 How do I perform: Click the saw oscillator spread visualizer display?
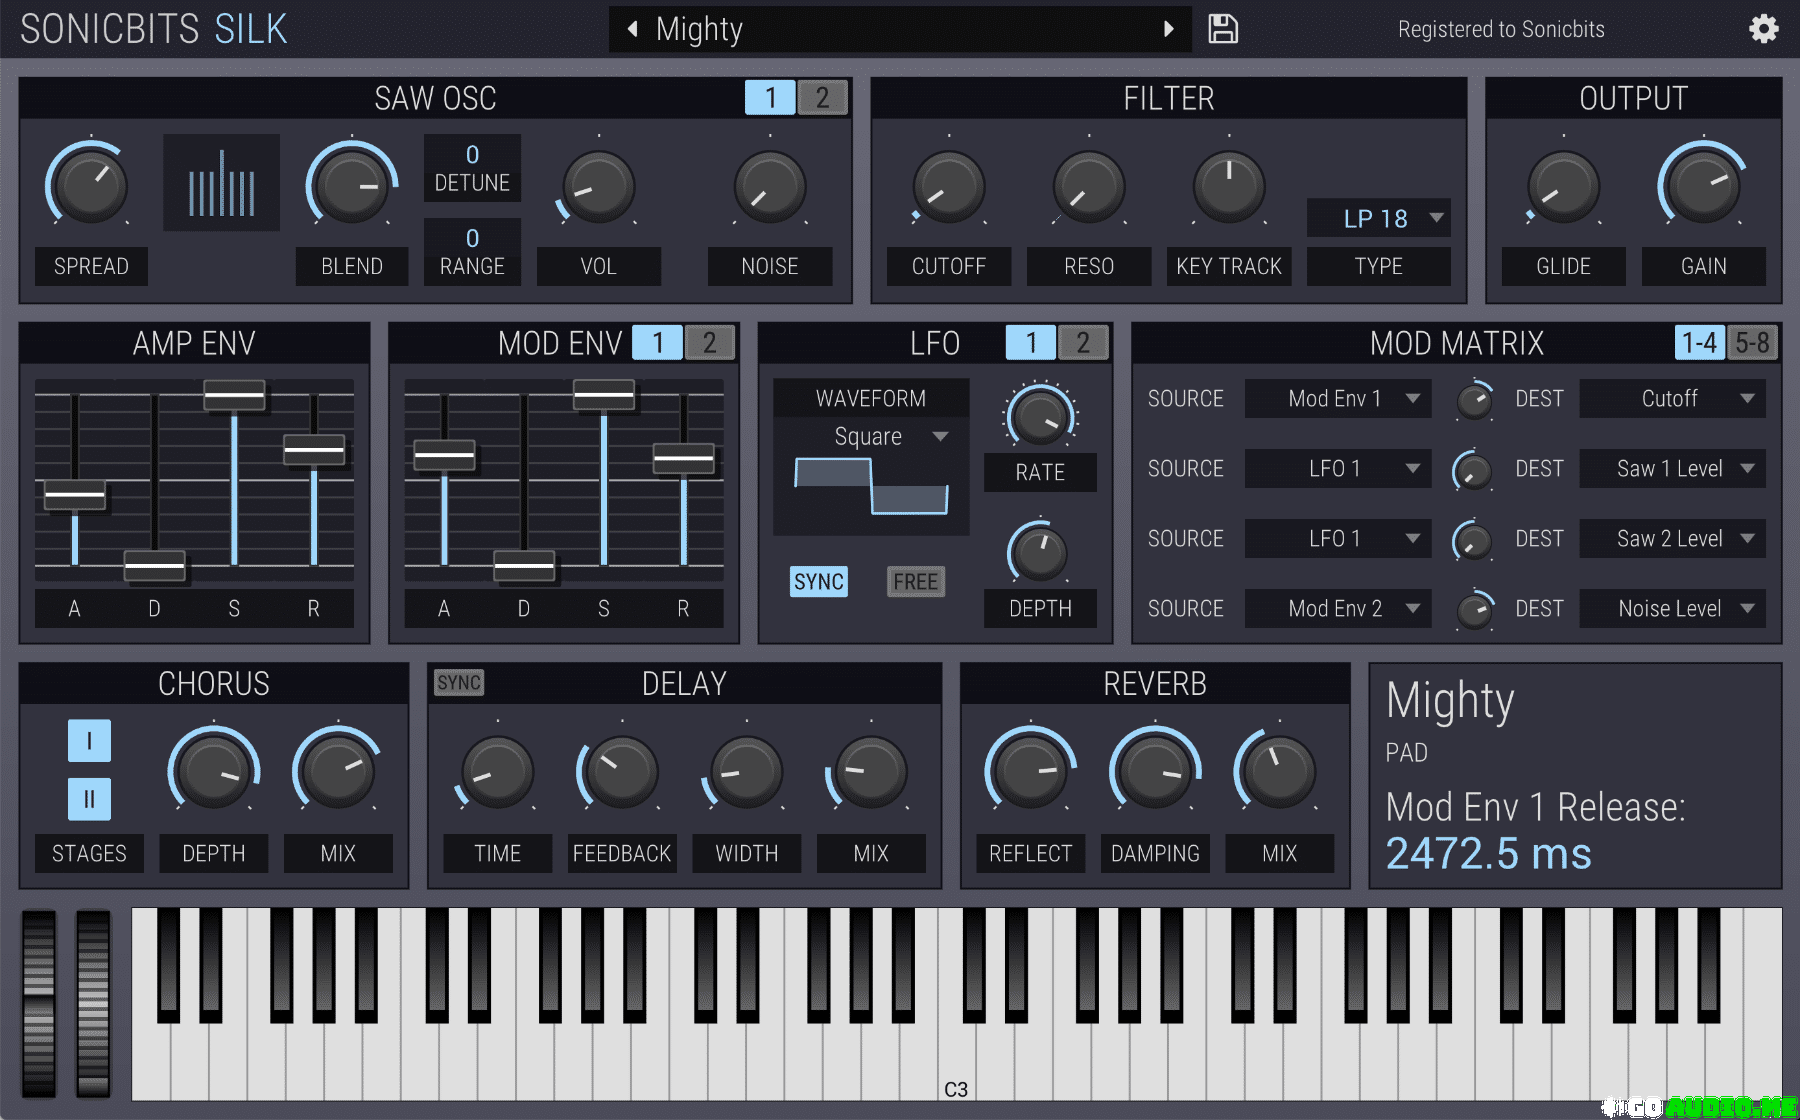tap(221, 183)
